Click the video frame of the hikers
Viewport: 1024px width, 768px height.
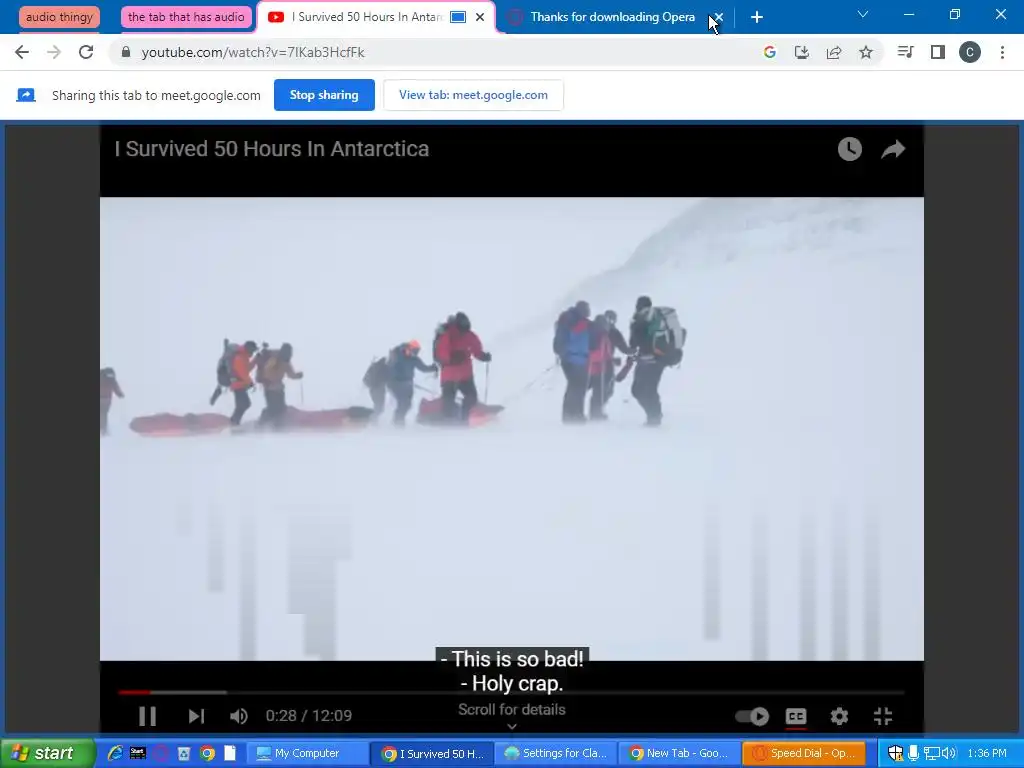coord(511,428)
